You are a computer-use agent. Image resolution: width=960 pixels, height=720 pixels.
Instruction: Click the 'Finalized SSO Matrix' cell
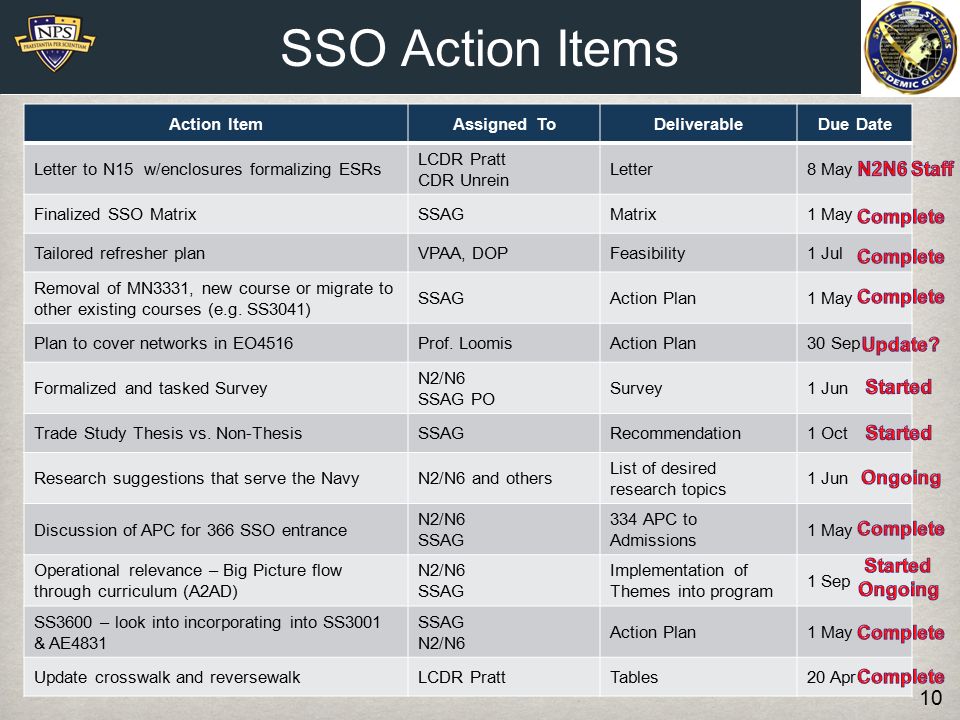coord(216,214)
